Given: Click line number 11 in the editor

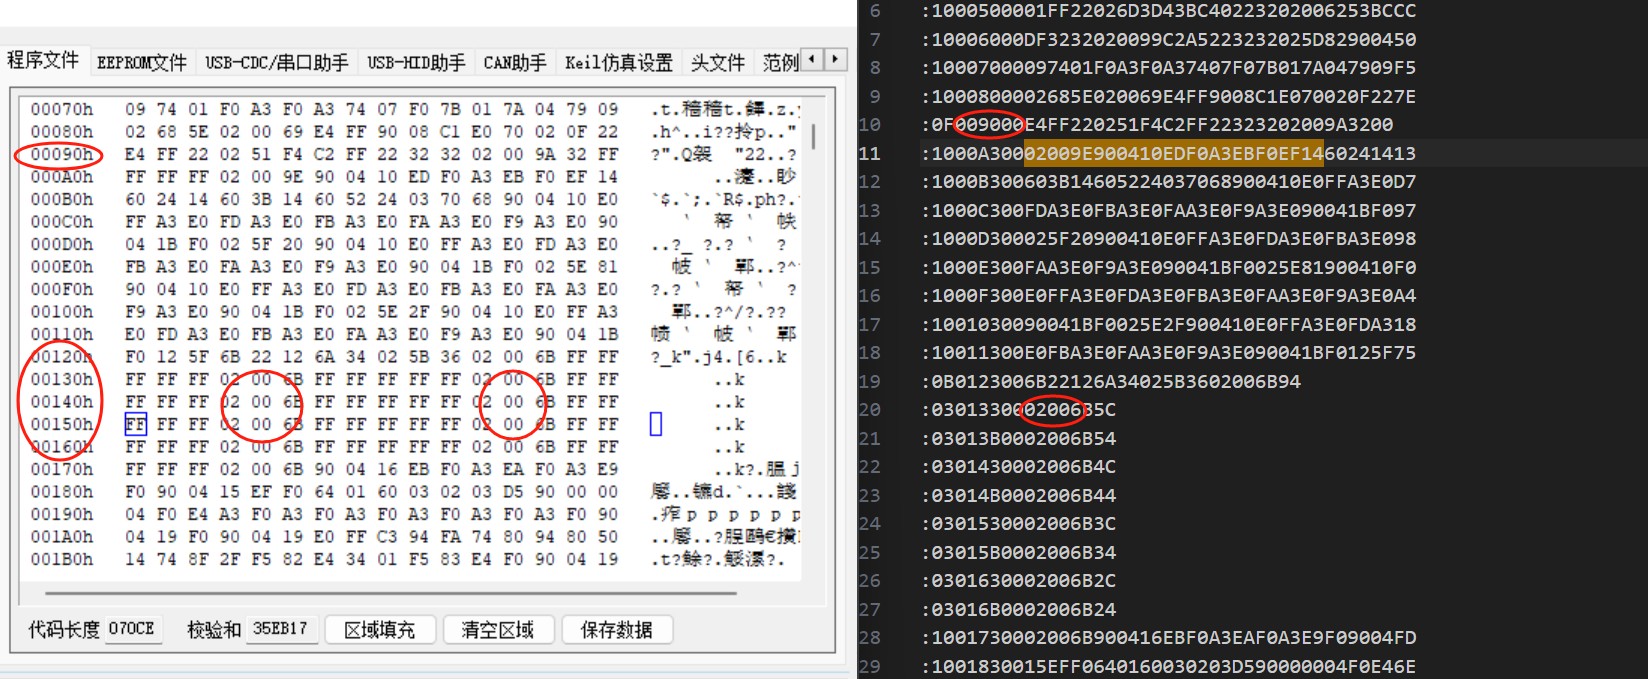Looking at the screenshot, I should pyautogui.click(x=870, y=153).
